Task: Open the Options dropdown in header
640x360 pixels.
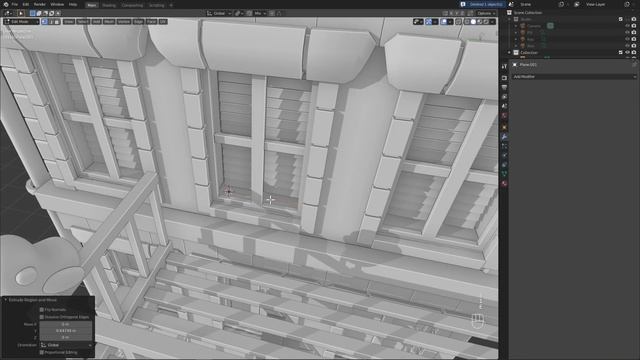Action: click(486, 13)
